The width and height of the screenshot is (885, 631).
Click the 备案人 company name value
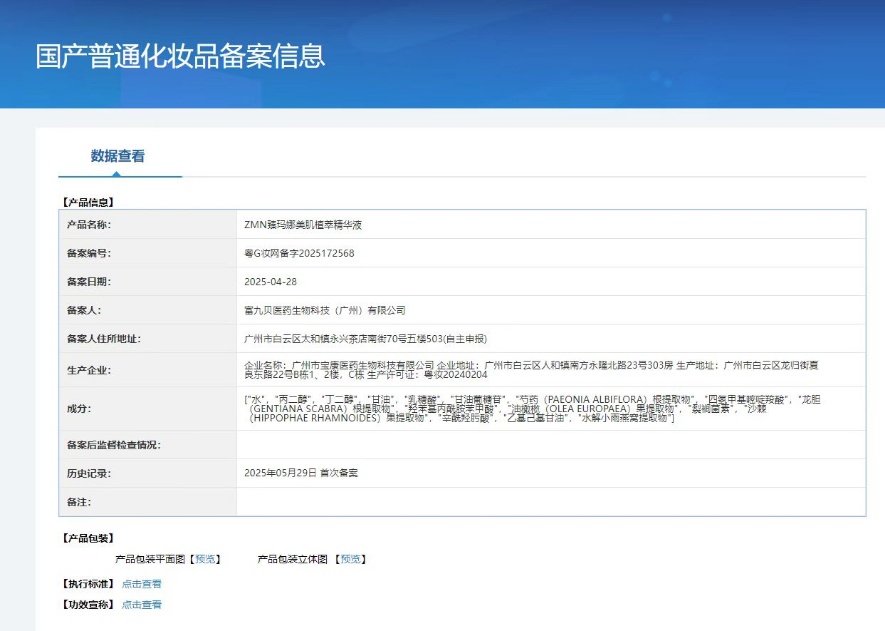(325, 311)
